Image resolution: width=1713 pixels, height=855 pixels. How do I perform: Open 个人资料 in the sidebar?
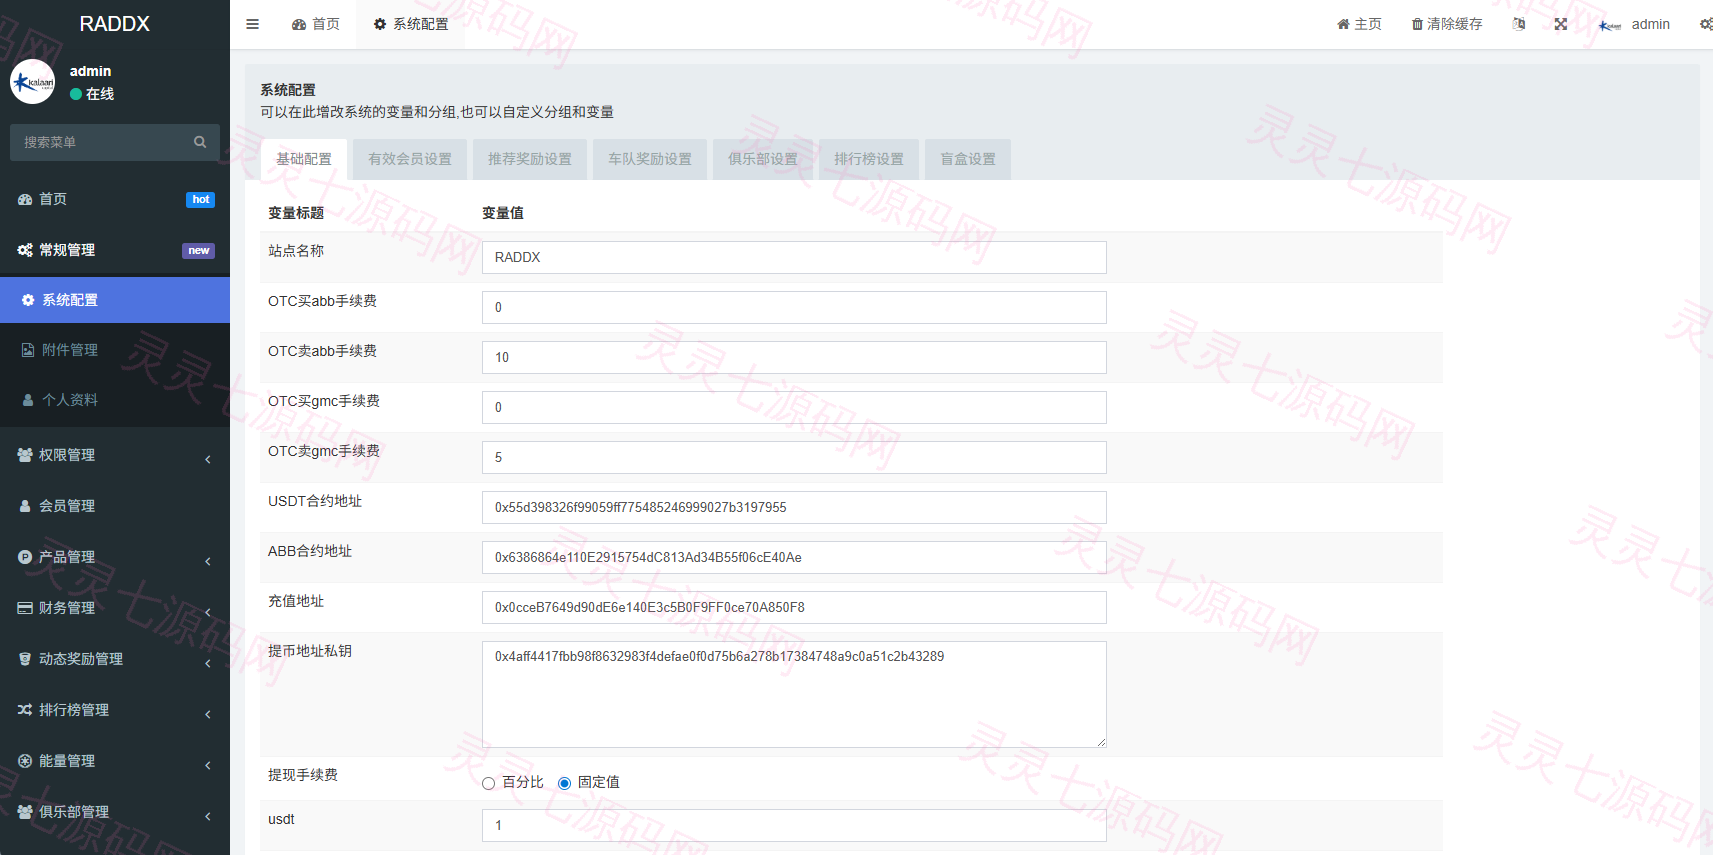click(115, 400)
